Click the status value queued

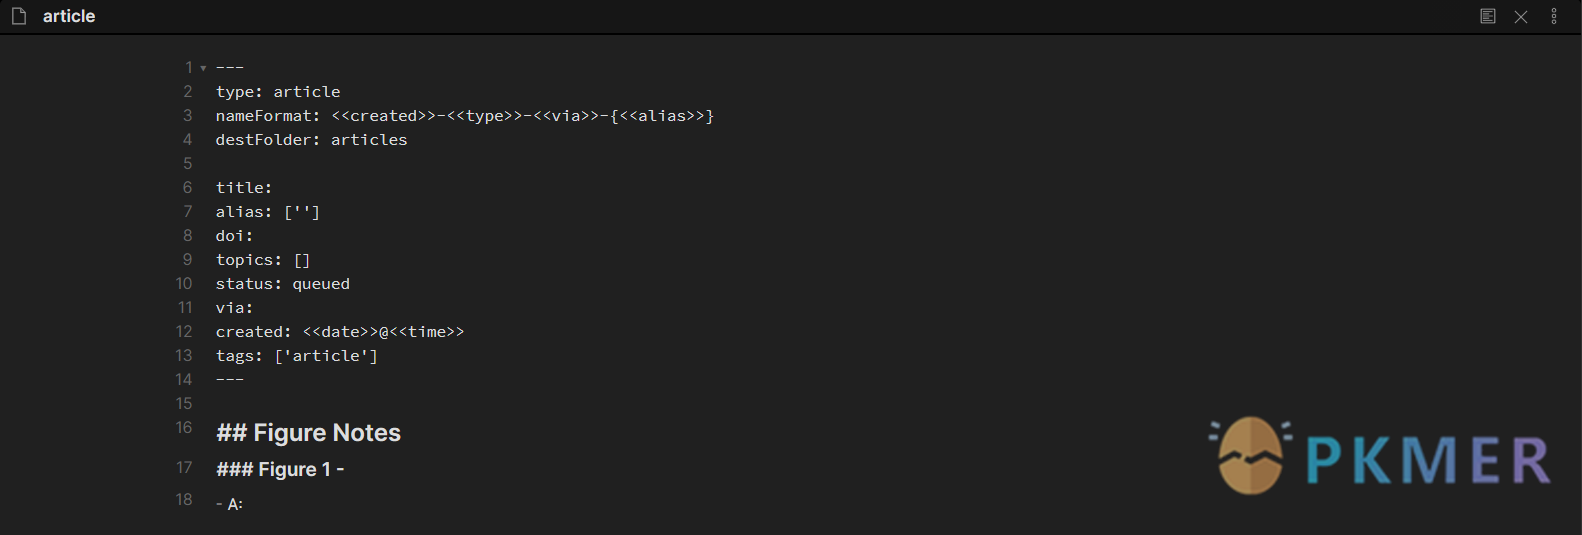(321, 284)
